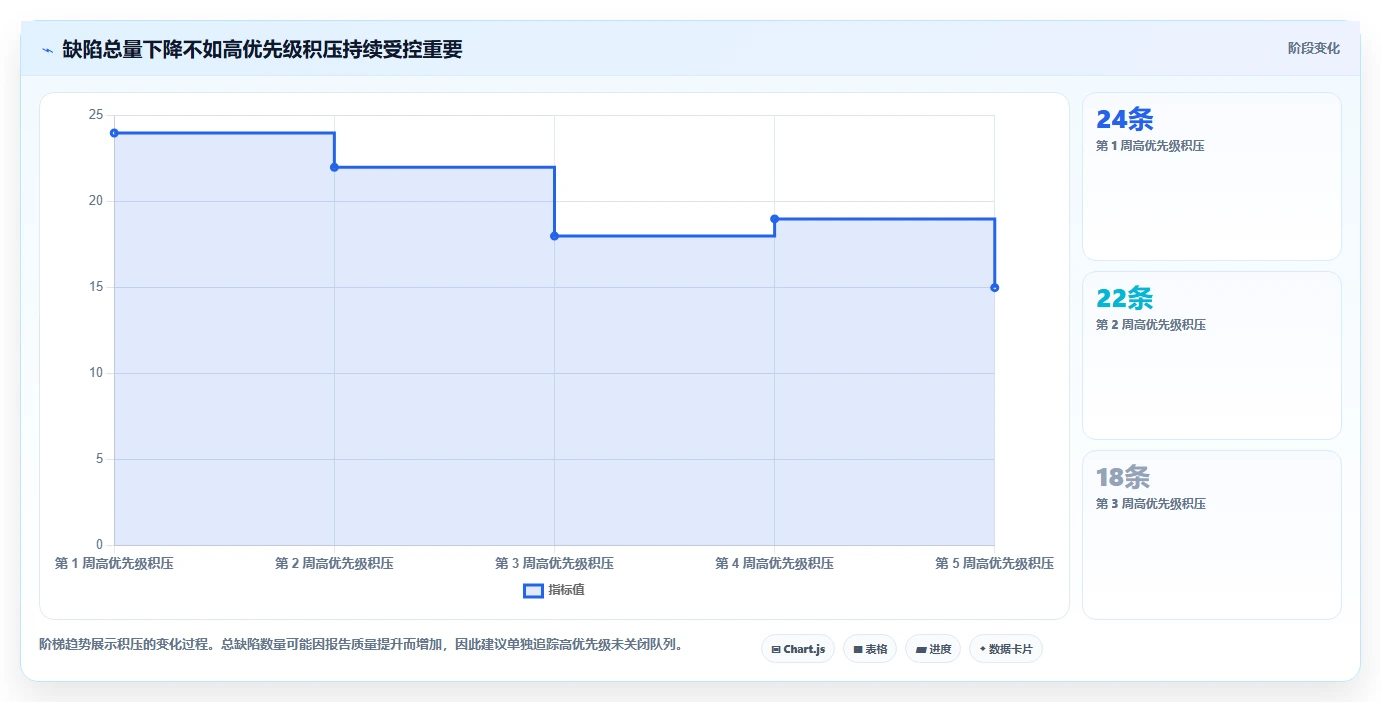Click the y-axis value 20
The width and height of the screenshot is (1381, 702).
click(x=96, y=201)
